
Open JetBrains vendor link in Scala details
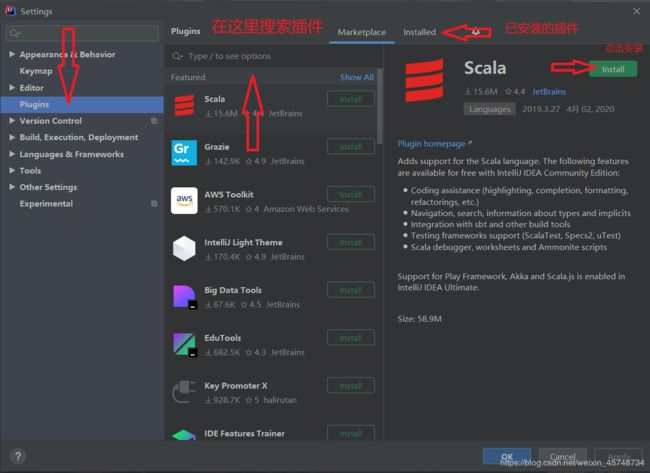(549, 92)
